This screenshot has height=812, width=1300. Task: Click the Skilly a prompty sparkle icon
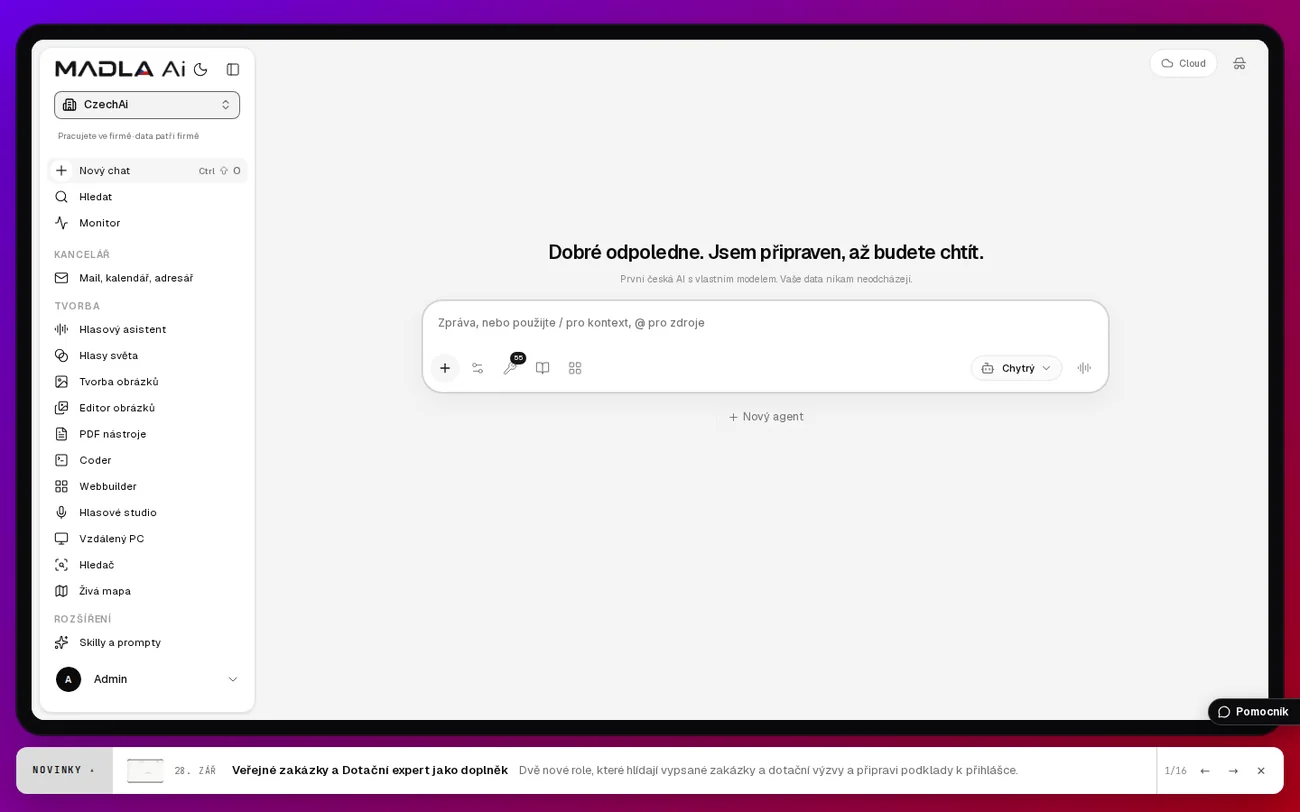click(x=62, y=642)
